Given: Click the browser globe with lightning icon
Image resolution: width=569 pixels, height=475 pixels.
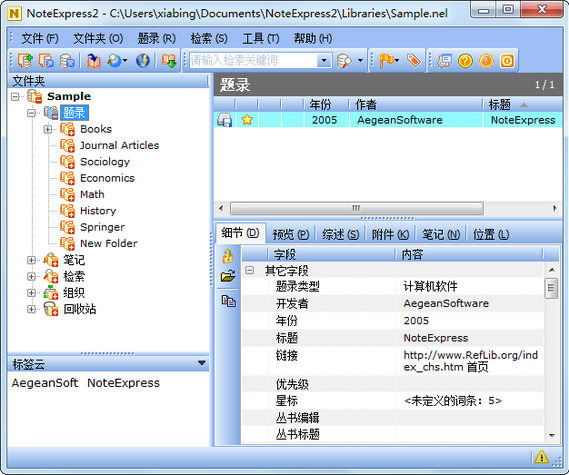Looking at the screenshot, I should [x=143, y=61].
